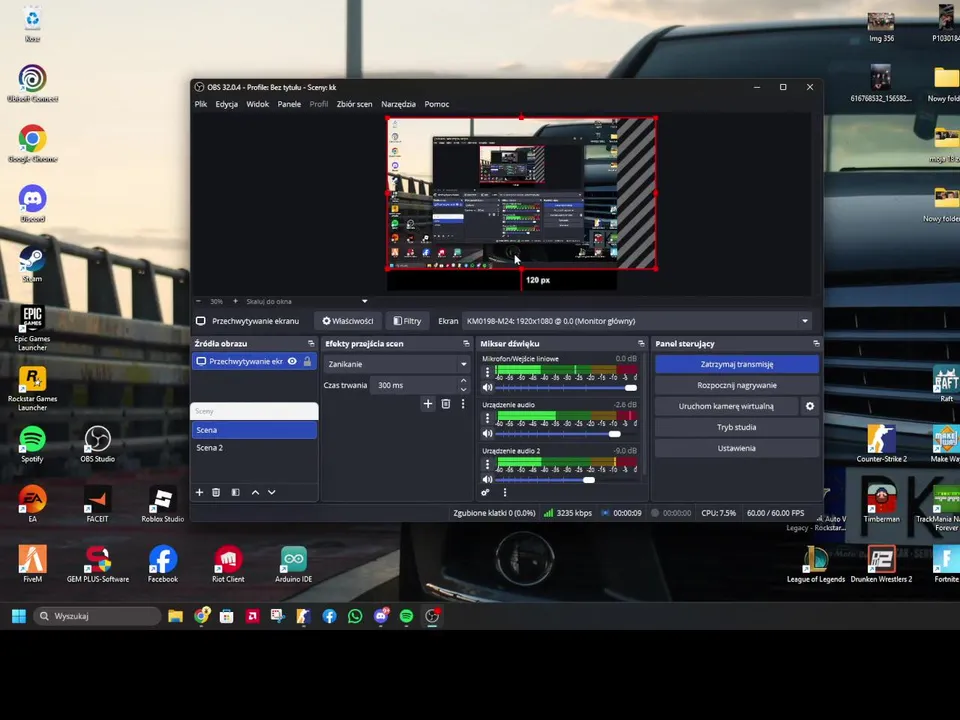This screenshot has width=960, height=720.
Task: Undock the Efekty przejścia scen panel
Action: pyautogui.click(x=467, y=343)
